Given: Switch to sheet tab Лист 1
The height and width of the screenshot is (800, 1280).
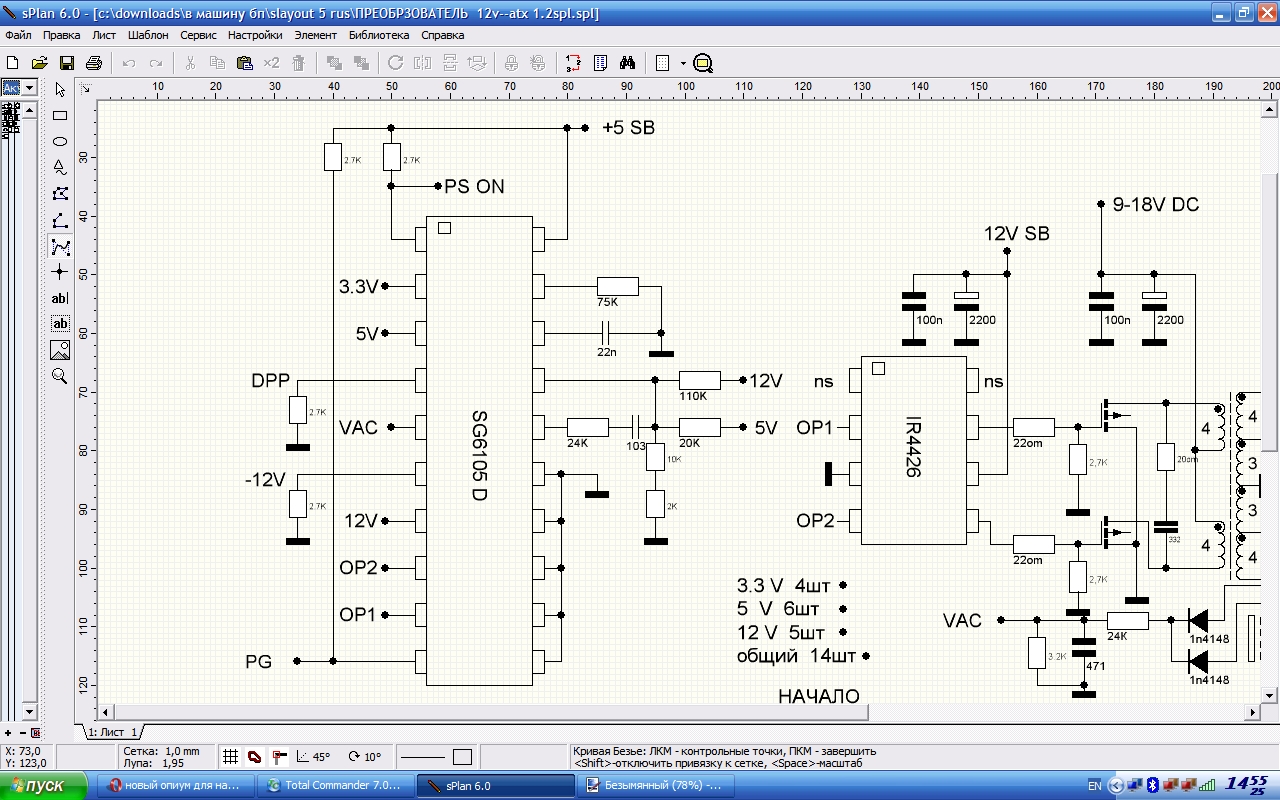Looking at the screenshot, I should coord(112,733).
